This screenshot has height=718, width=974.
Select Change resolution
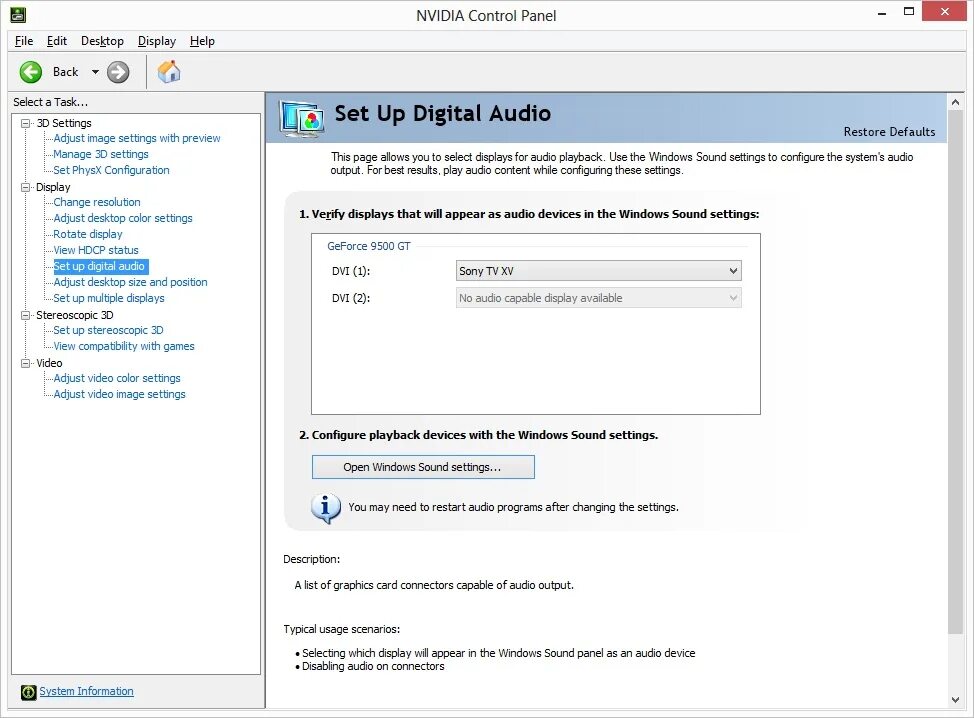tap(97, 202)
